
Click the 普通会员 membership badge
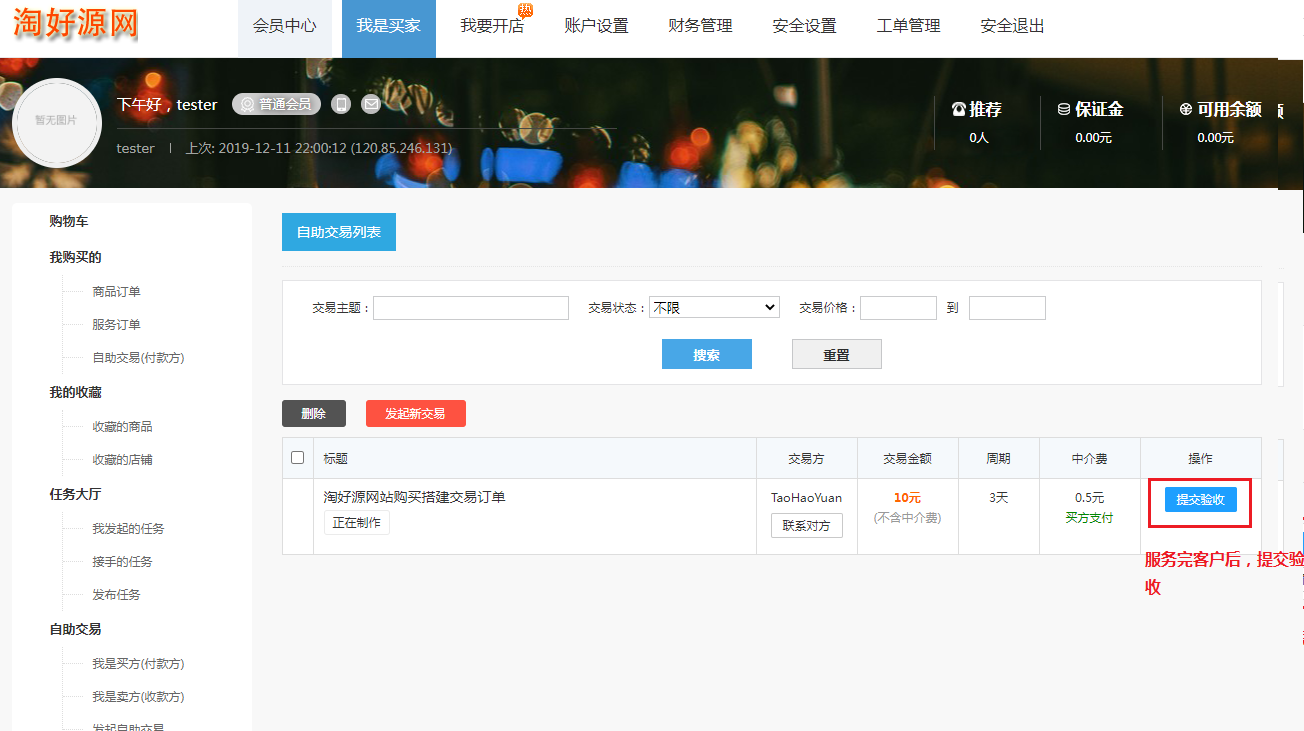(276, 104)
